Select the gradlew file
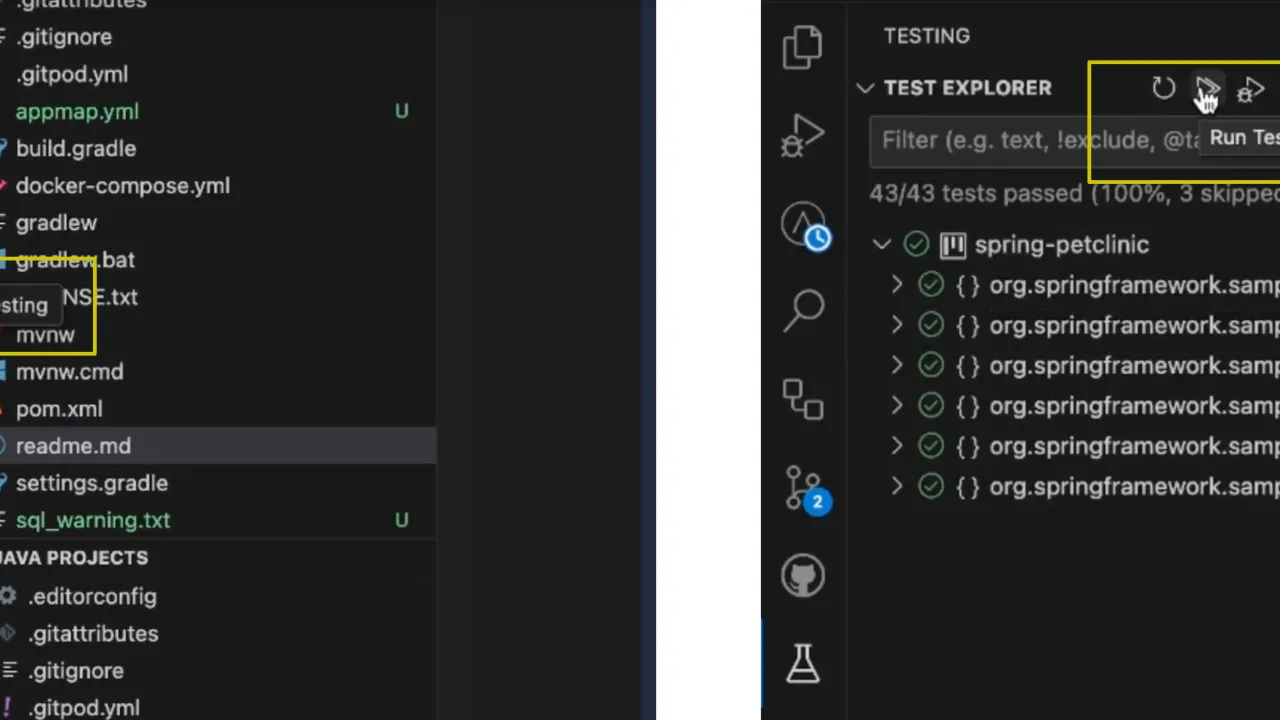This screenshot has height=720, width=1280. tap(56, 223)
